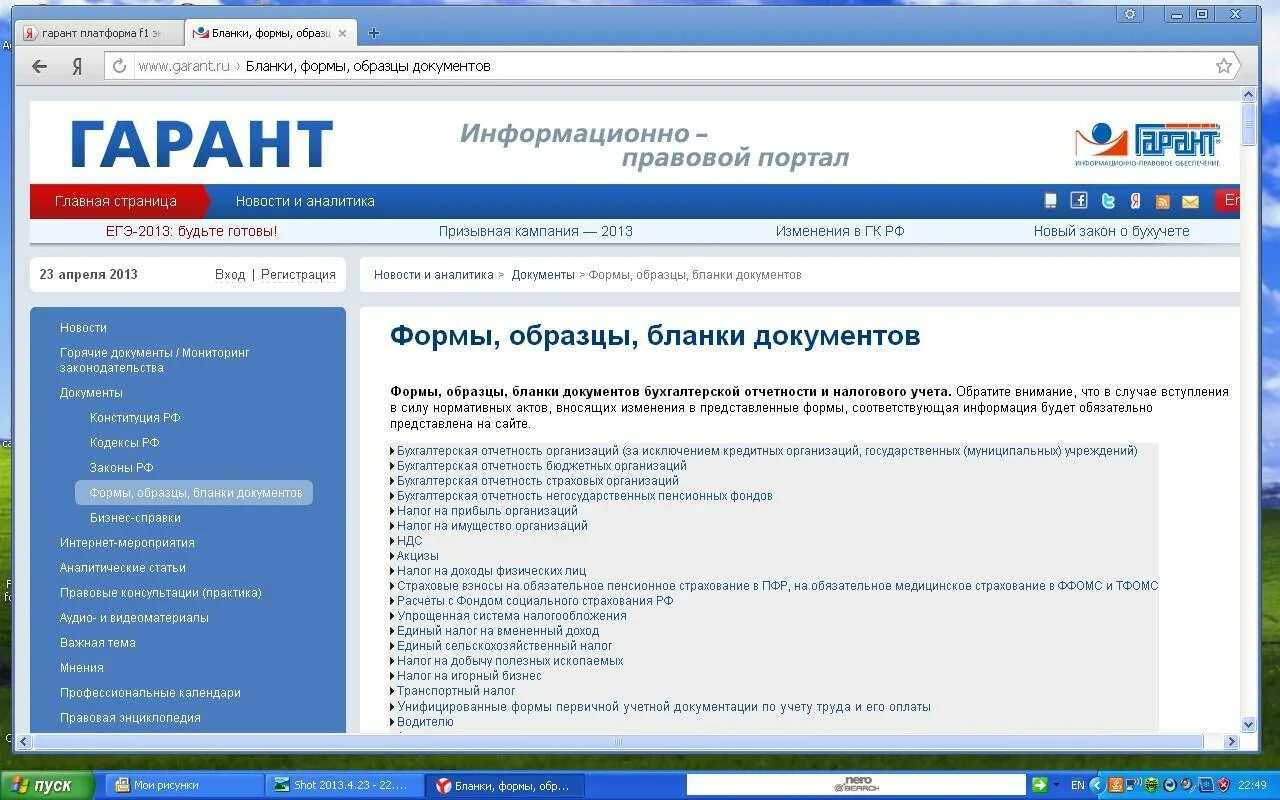Open 'Профессиональные календари' in the sidebar
This screenshot has width=1280, height=800.
pos(150,693)
